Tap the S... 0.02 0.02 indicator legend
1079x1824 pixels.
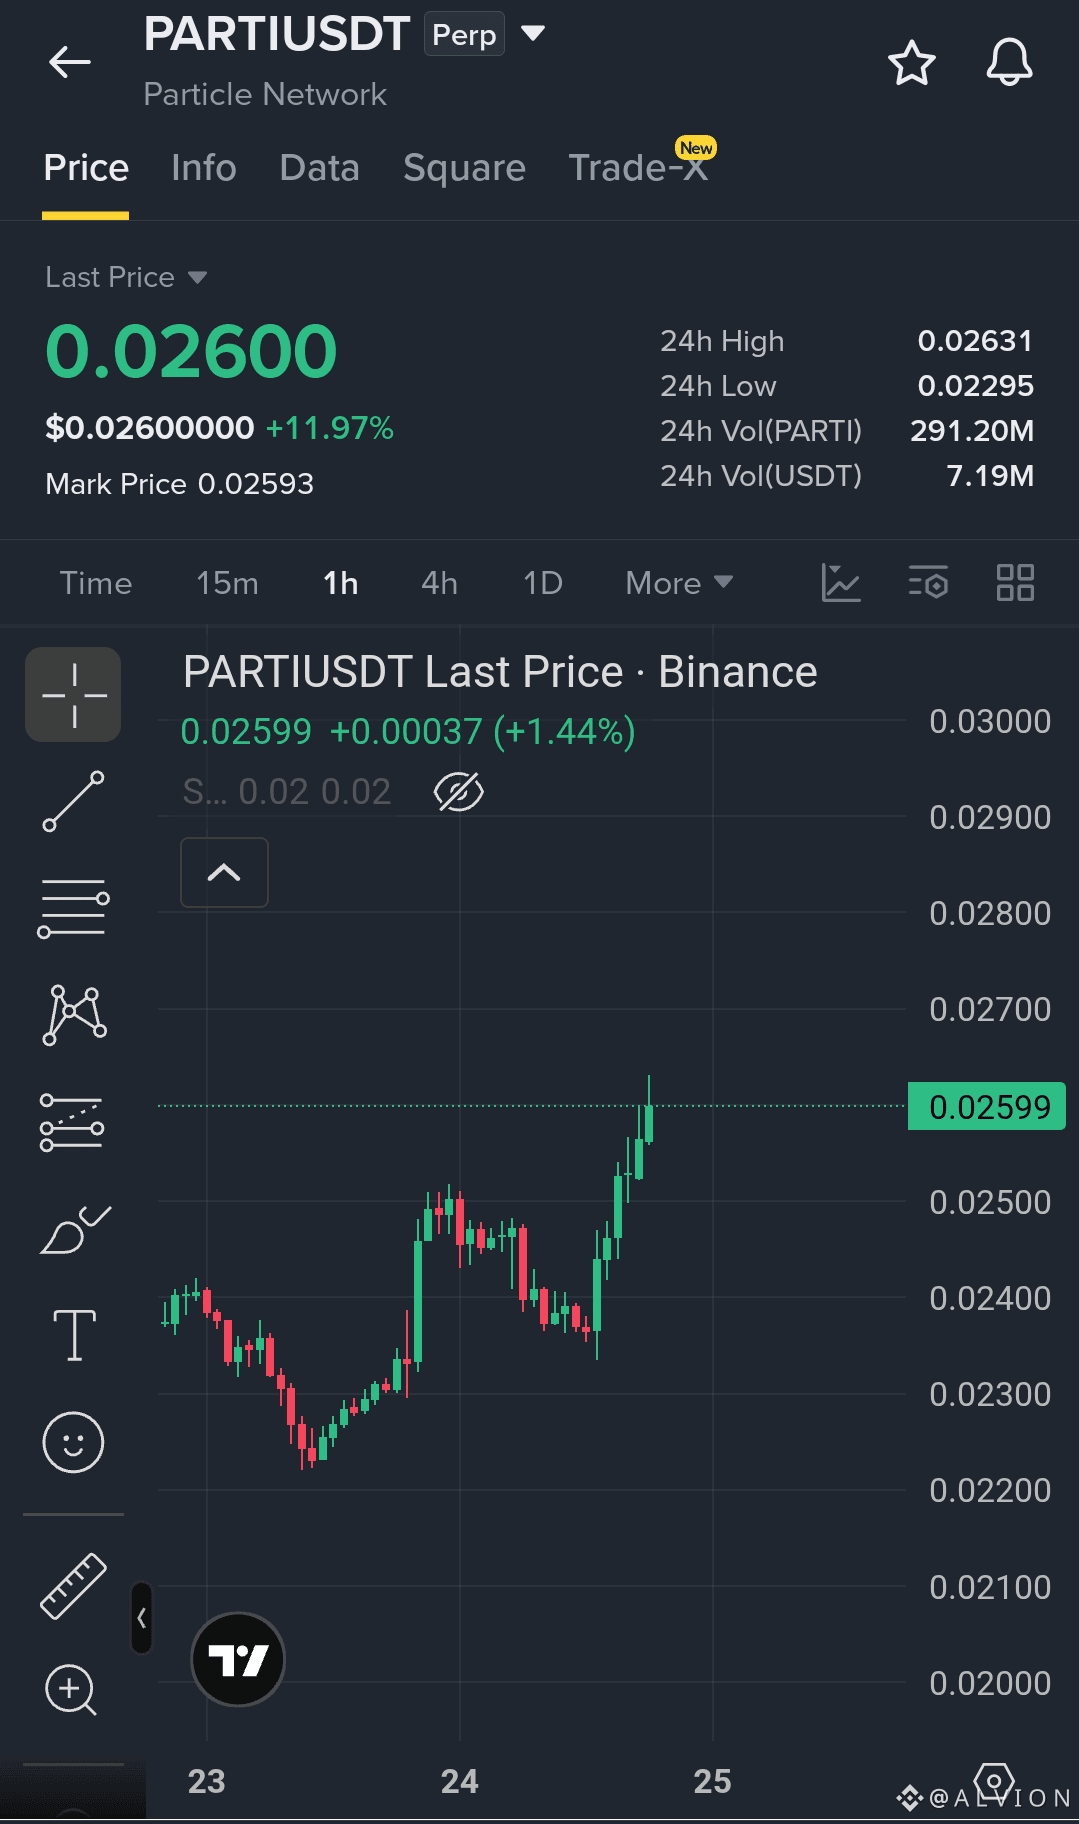click(287, 792)
